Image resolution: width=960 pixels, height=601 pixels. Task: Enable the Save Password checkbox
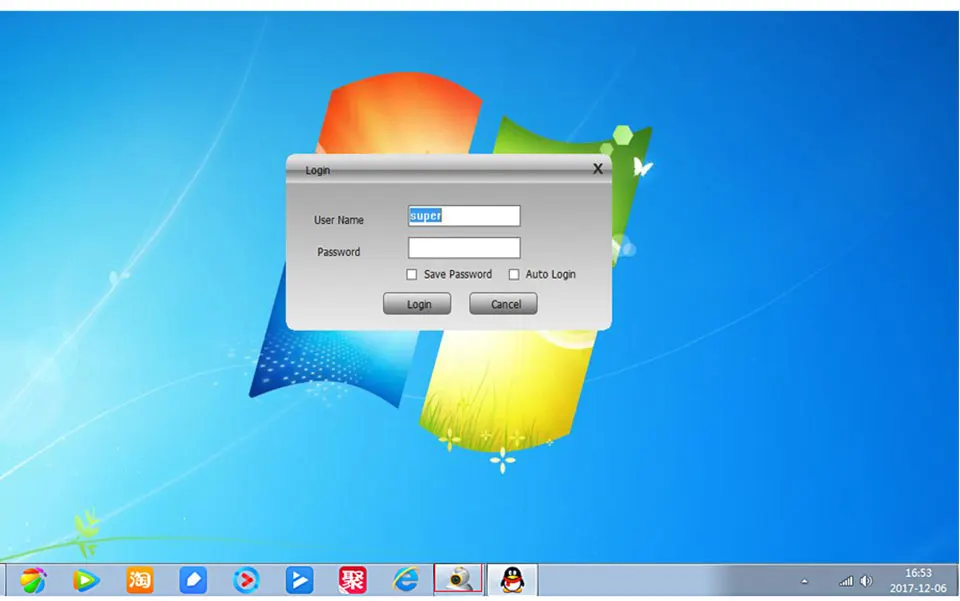pos(411,274)
